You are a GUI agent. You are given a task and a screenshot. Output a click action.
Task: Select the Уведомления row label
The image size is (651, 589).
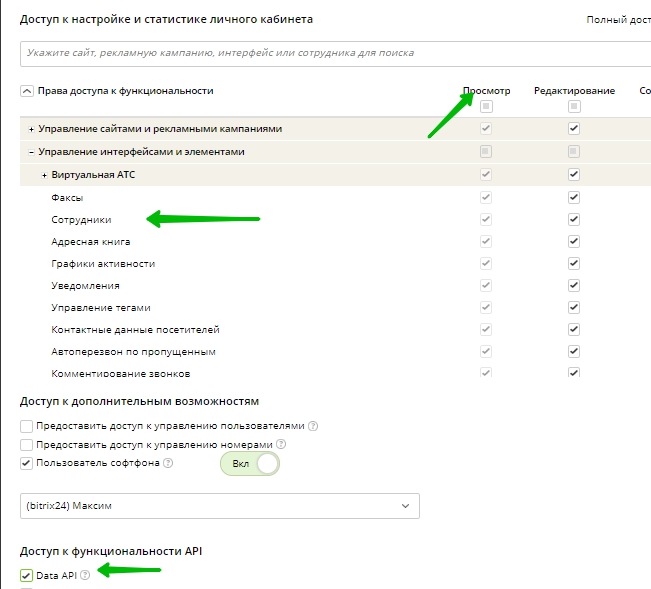point(86,286)
